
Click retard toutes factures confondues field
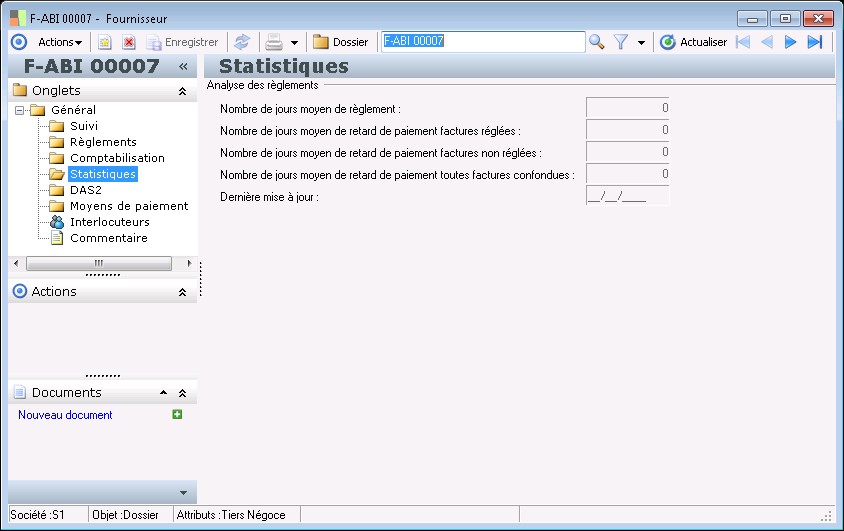click(628, 174)
